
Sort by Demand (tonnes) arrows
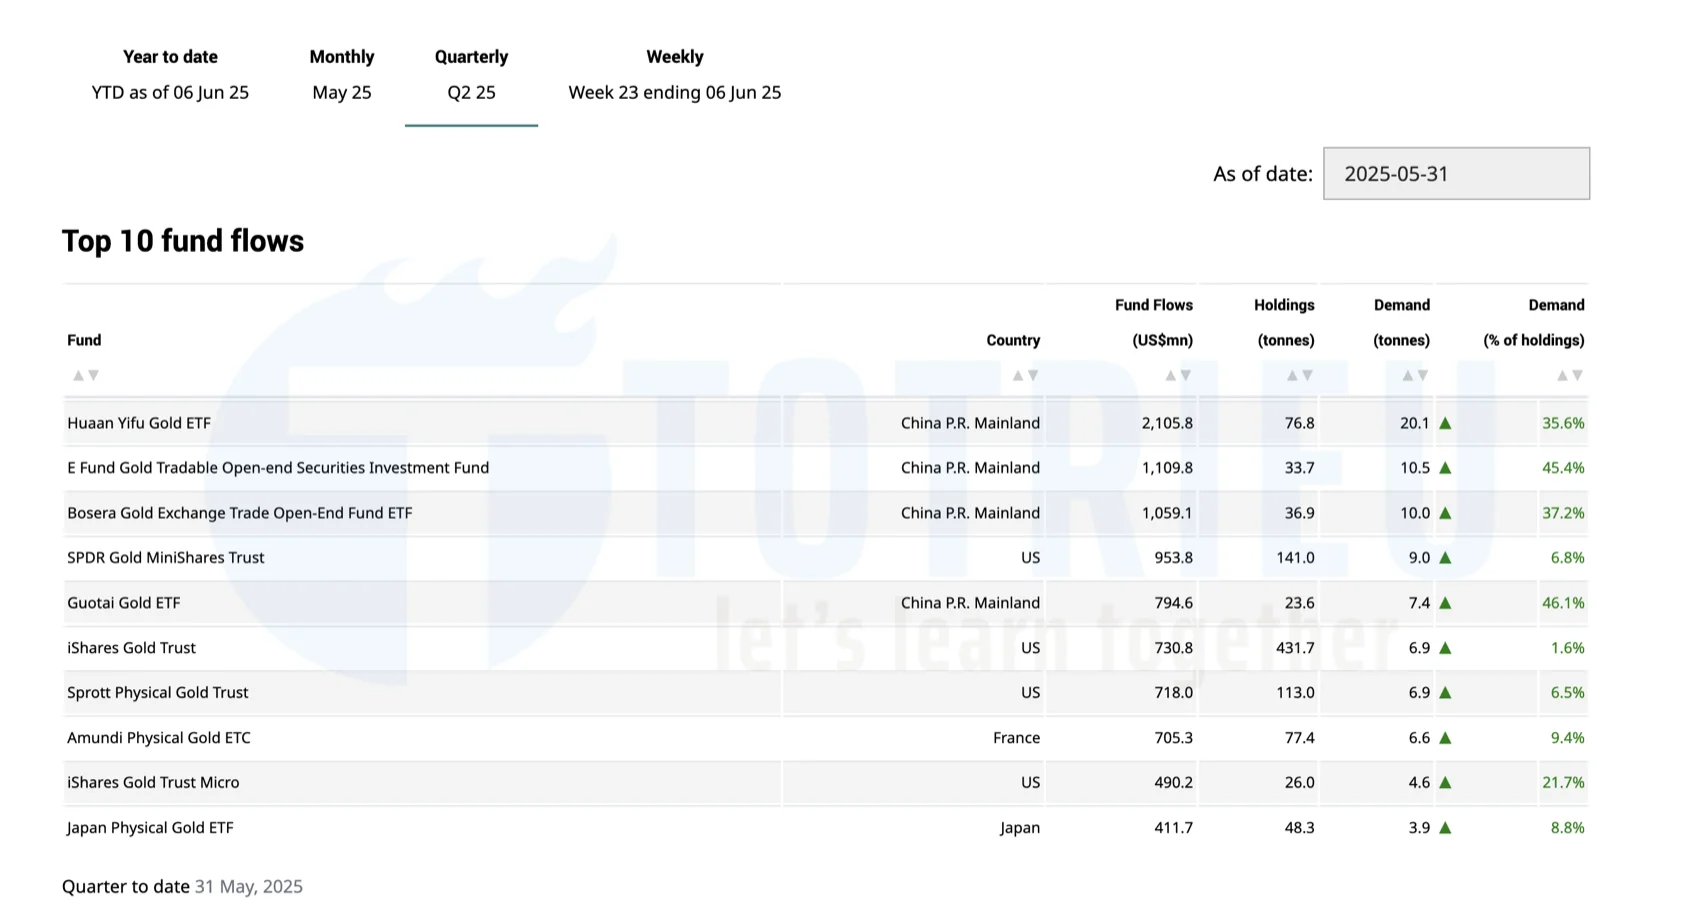tap(1415, 376)
